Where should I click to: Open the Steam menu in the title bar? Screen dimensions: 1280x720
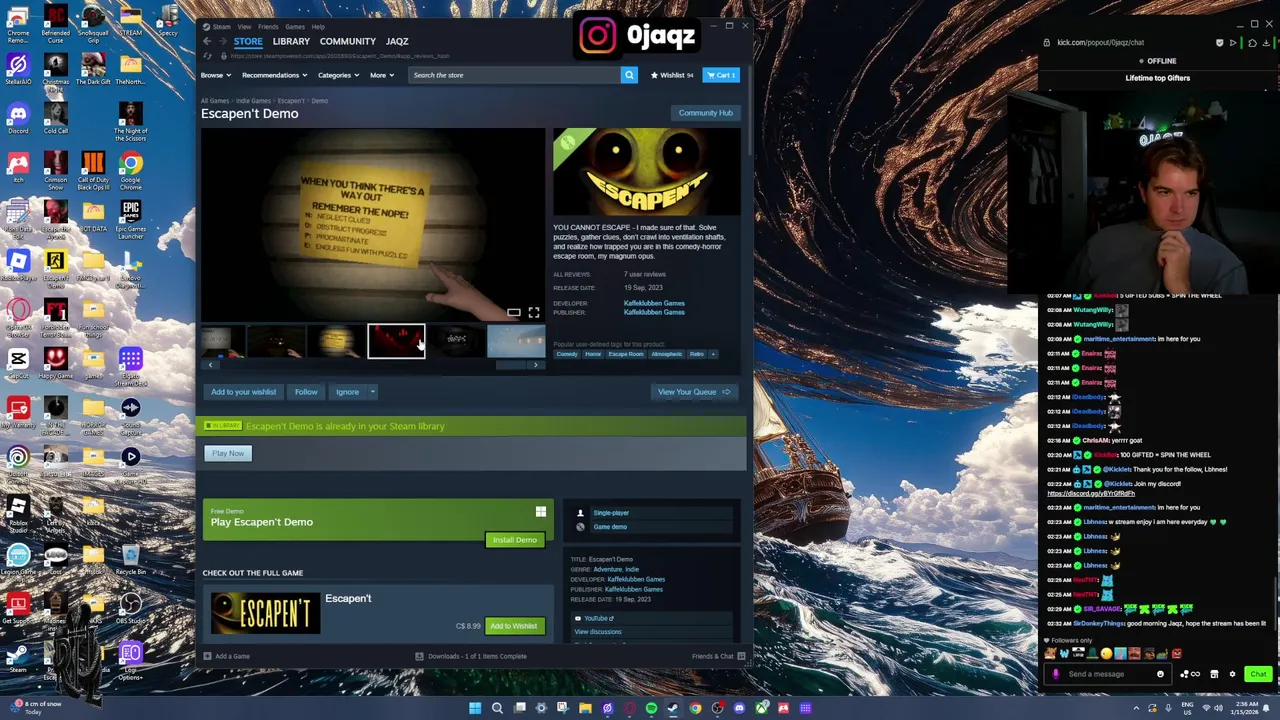pyautogui.click(x=221, y=27)
